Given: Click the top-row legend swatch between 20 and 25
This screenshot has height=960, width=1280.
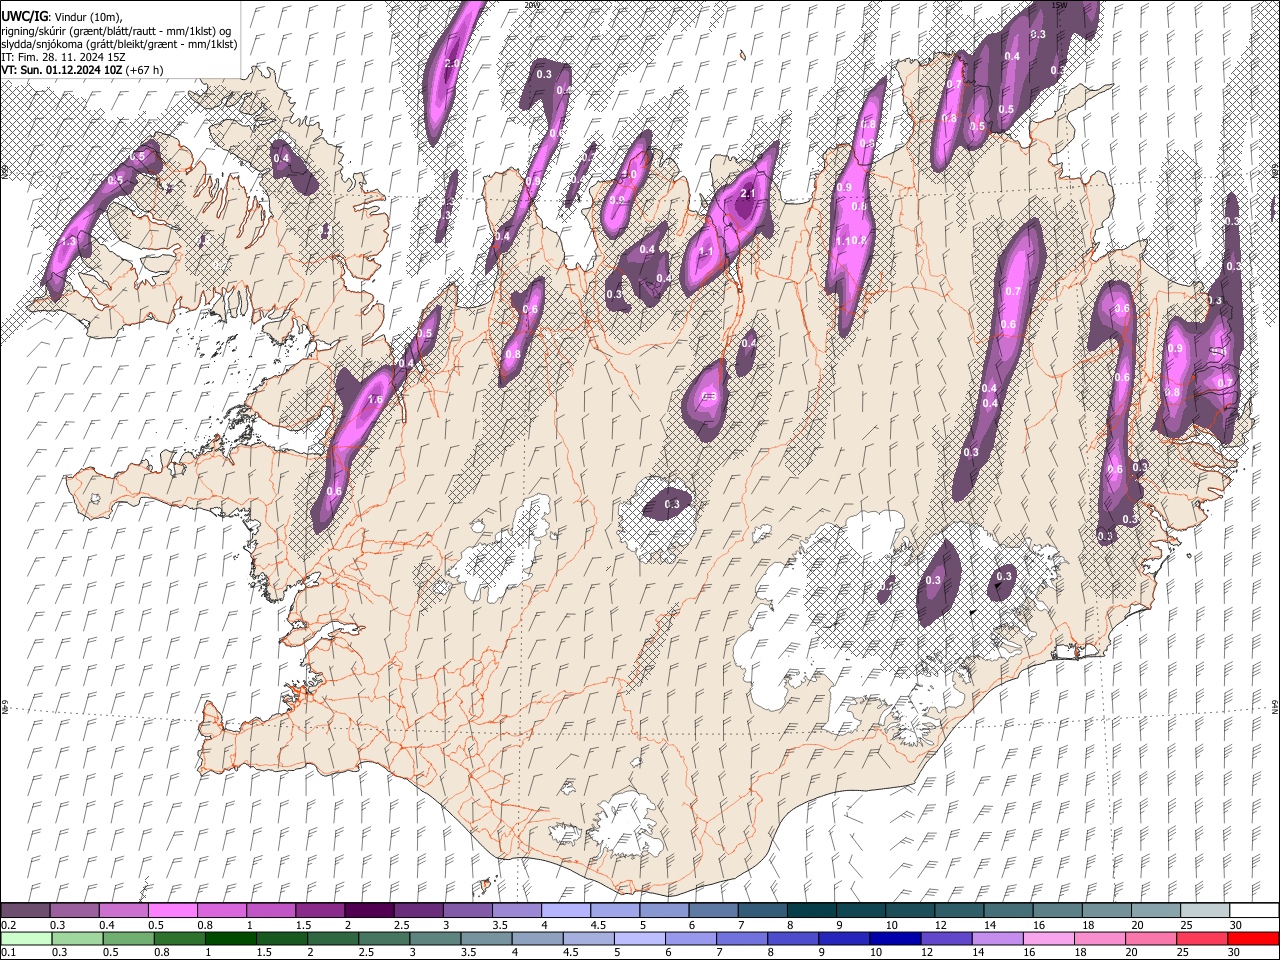Looking at the screenshot, I should pyautogui.click(x=1155, y=910).
